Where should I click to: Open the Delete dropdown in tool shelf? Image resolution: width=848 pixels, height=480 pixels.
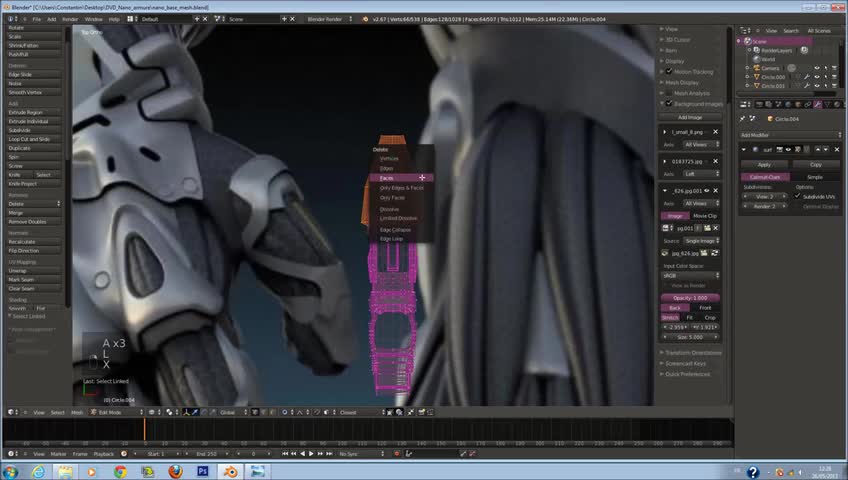click(x=34, y=204)
